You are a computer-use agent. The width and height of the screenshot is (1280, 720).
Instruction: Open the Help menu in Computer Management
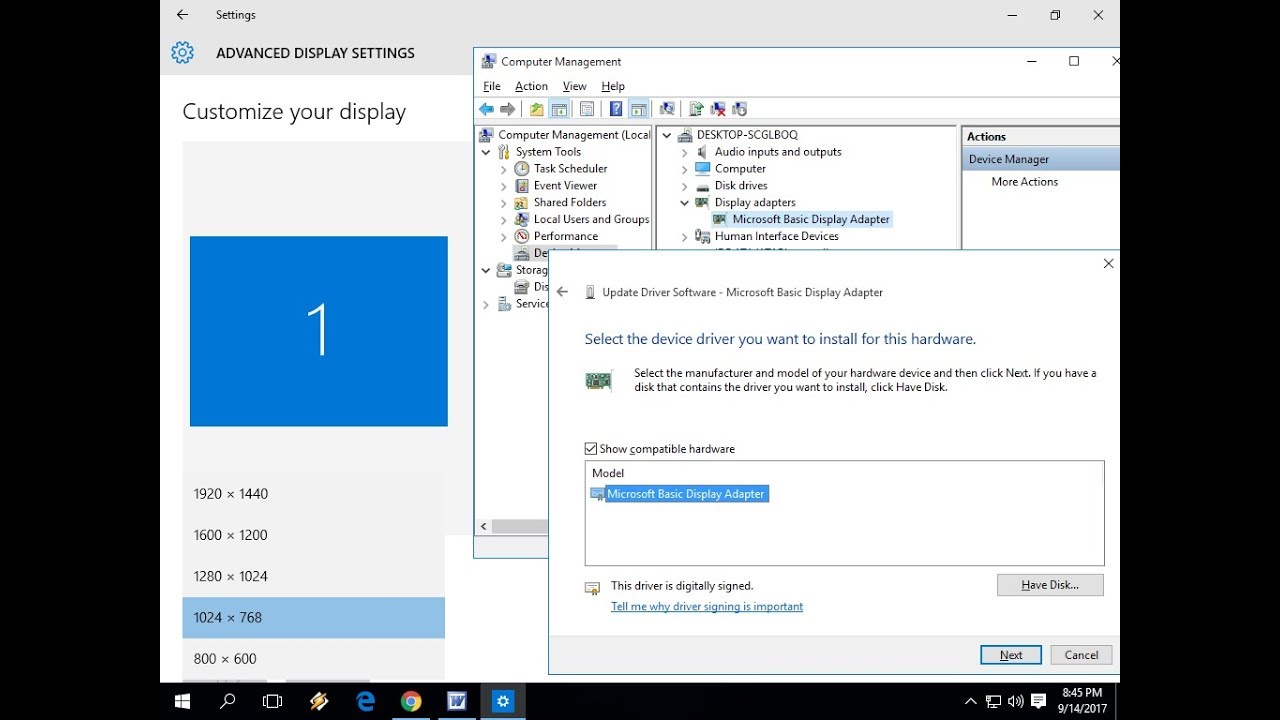[613, 86]
